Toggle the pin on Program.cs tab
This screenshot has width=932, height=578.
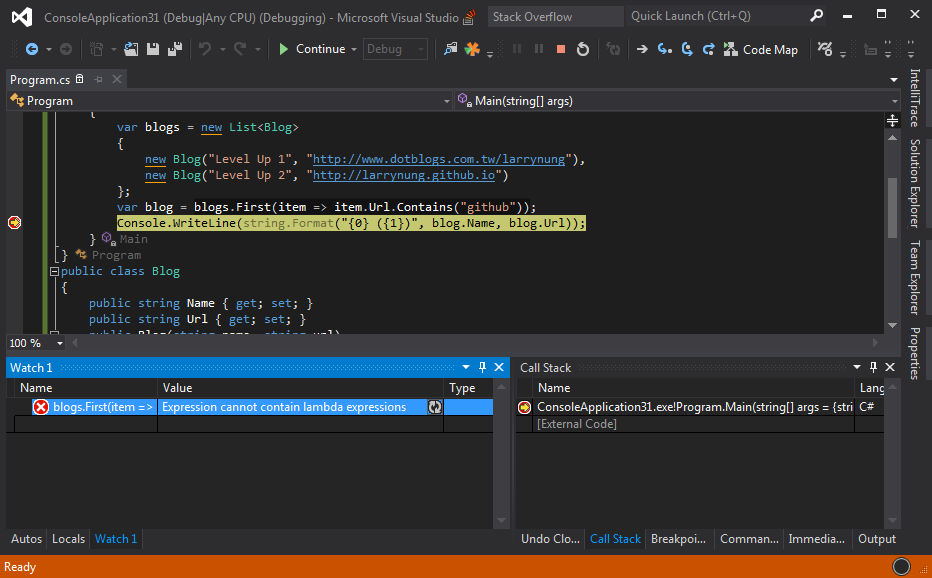pyautogui.click(x=98, y=79)
